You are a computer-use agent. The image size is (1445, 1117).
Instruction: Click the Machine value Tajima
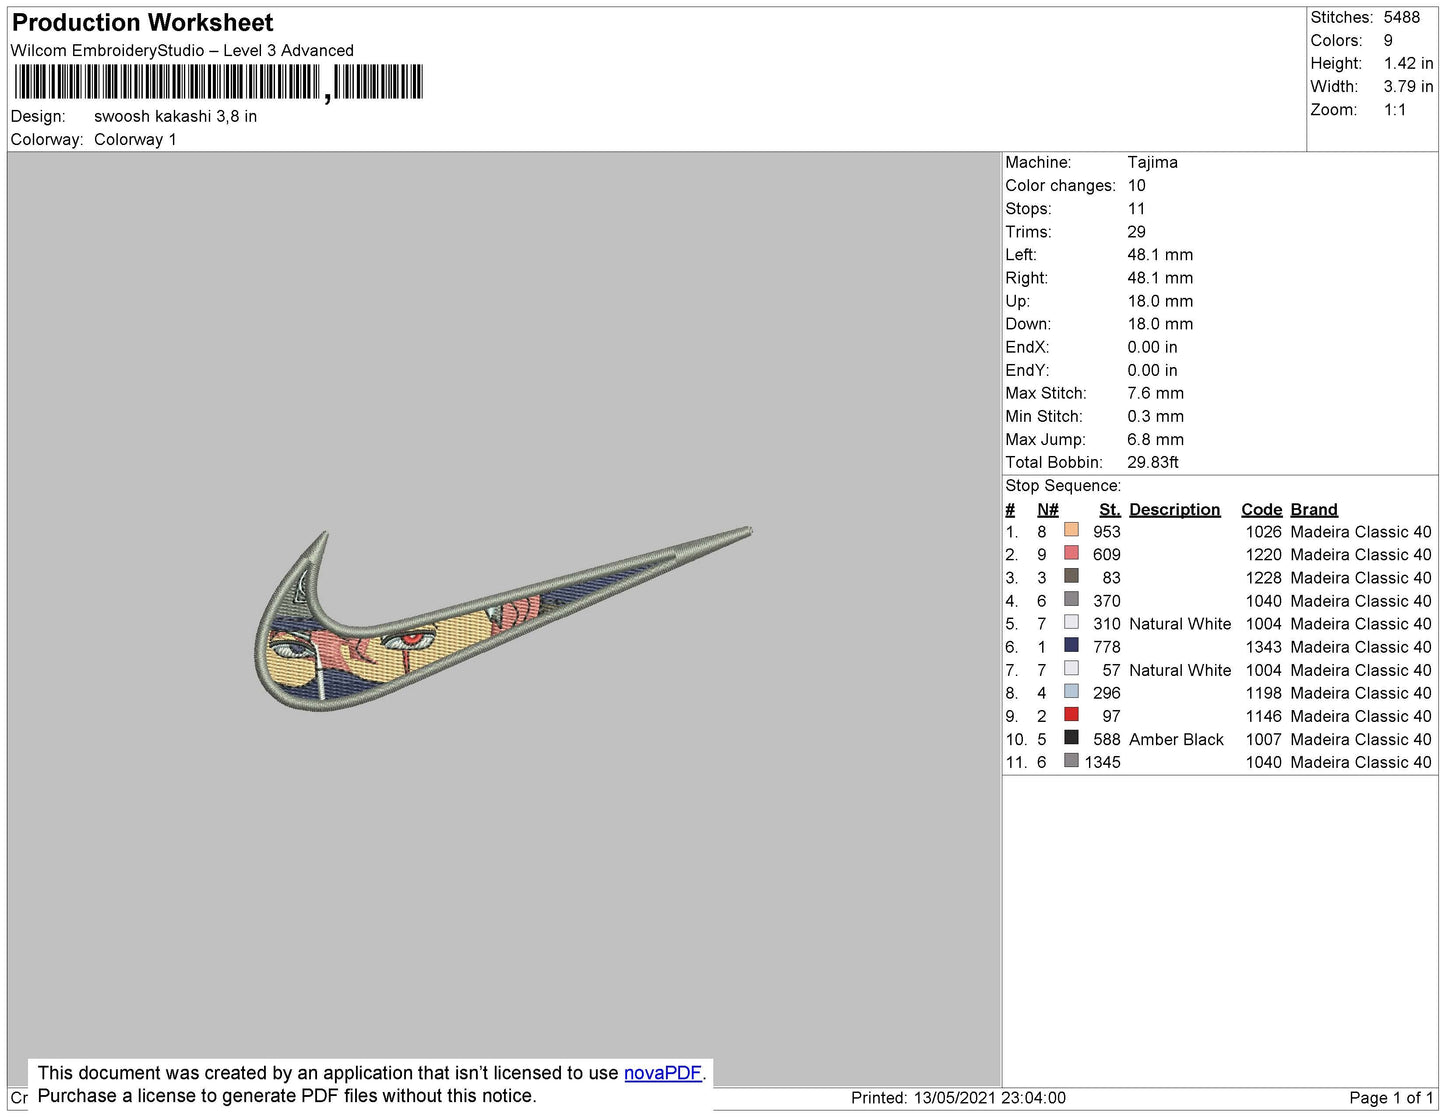coord(1152,162)
